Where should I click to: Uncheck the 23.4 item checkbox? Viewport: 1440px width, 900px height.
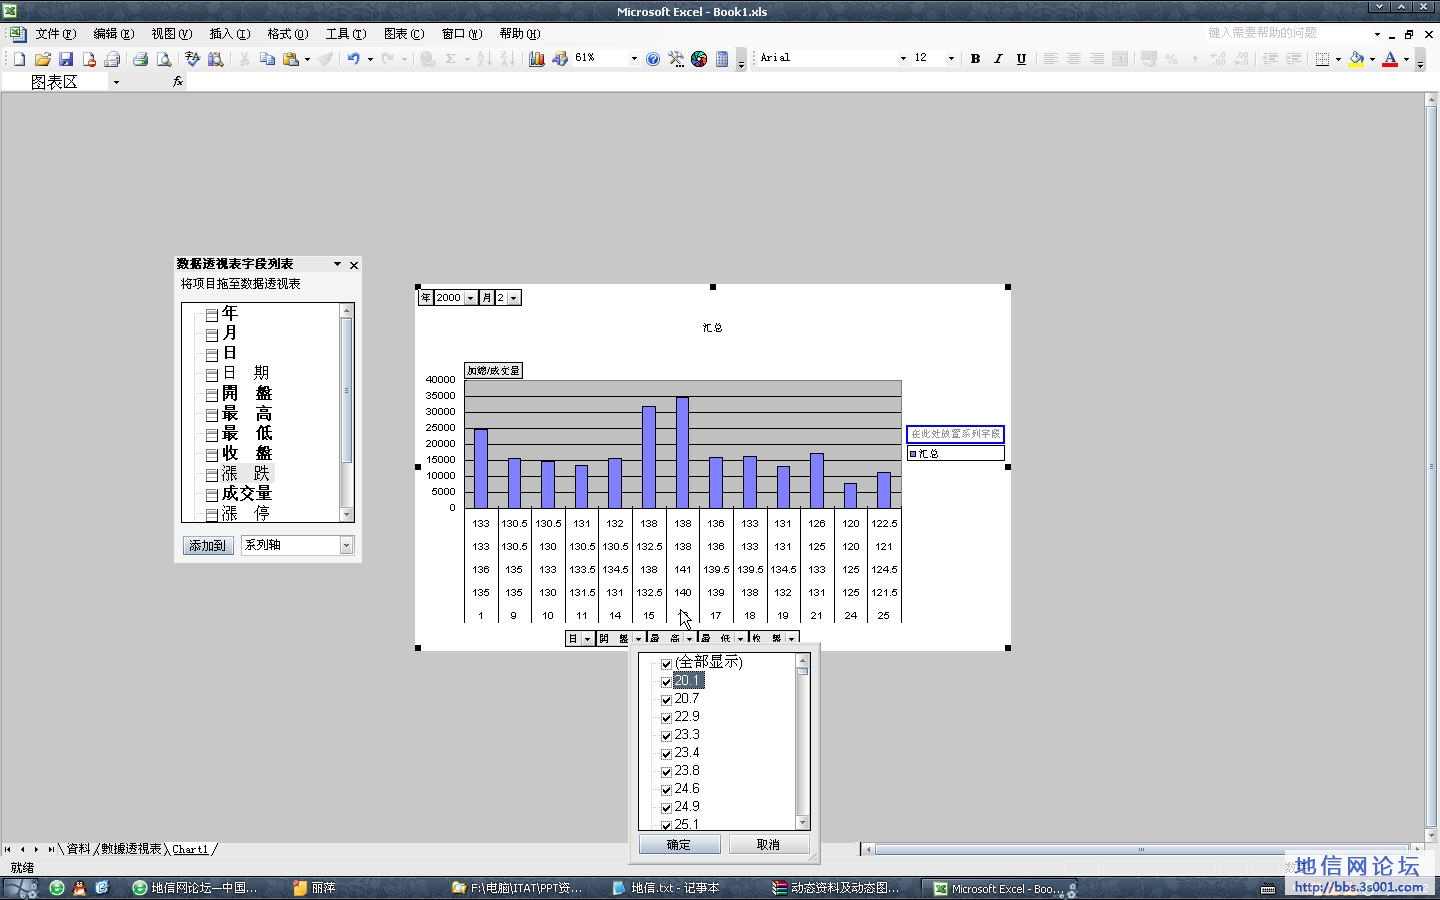pos(666,754)
